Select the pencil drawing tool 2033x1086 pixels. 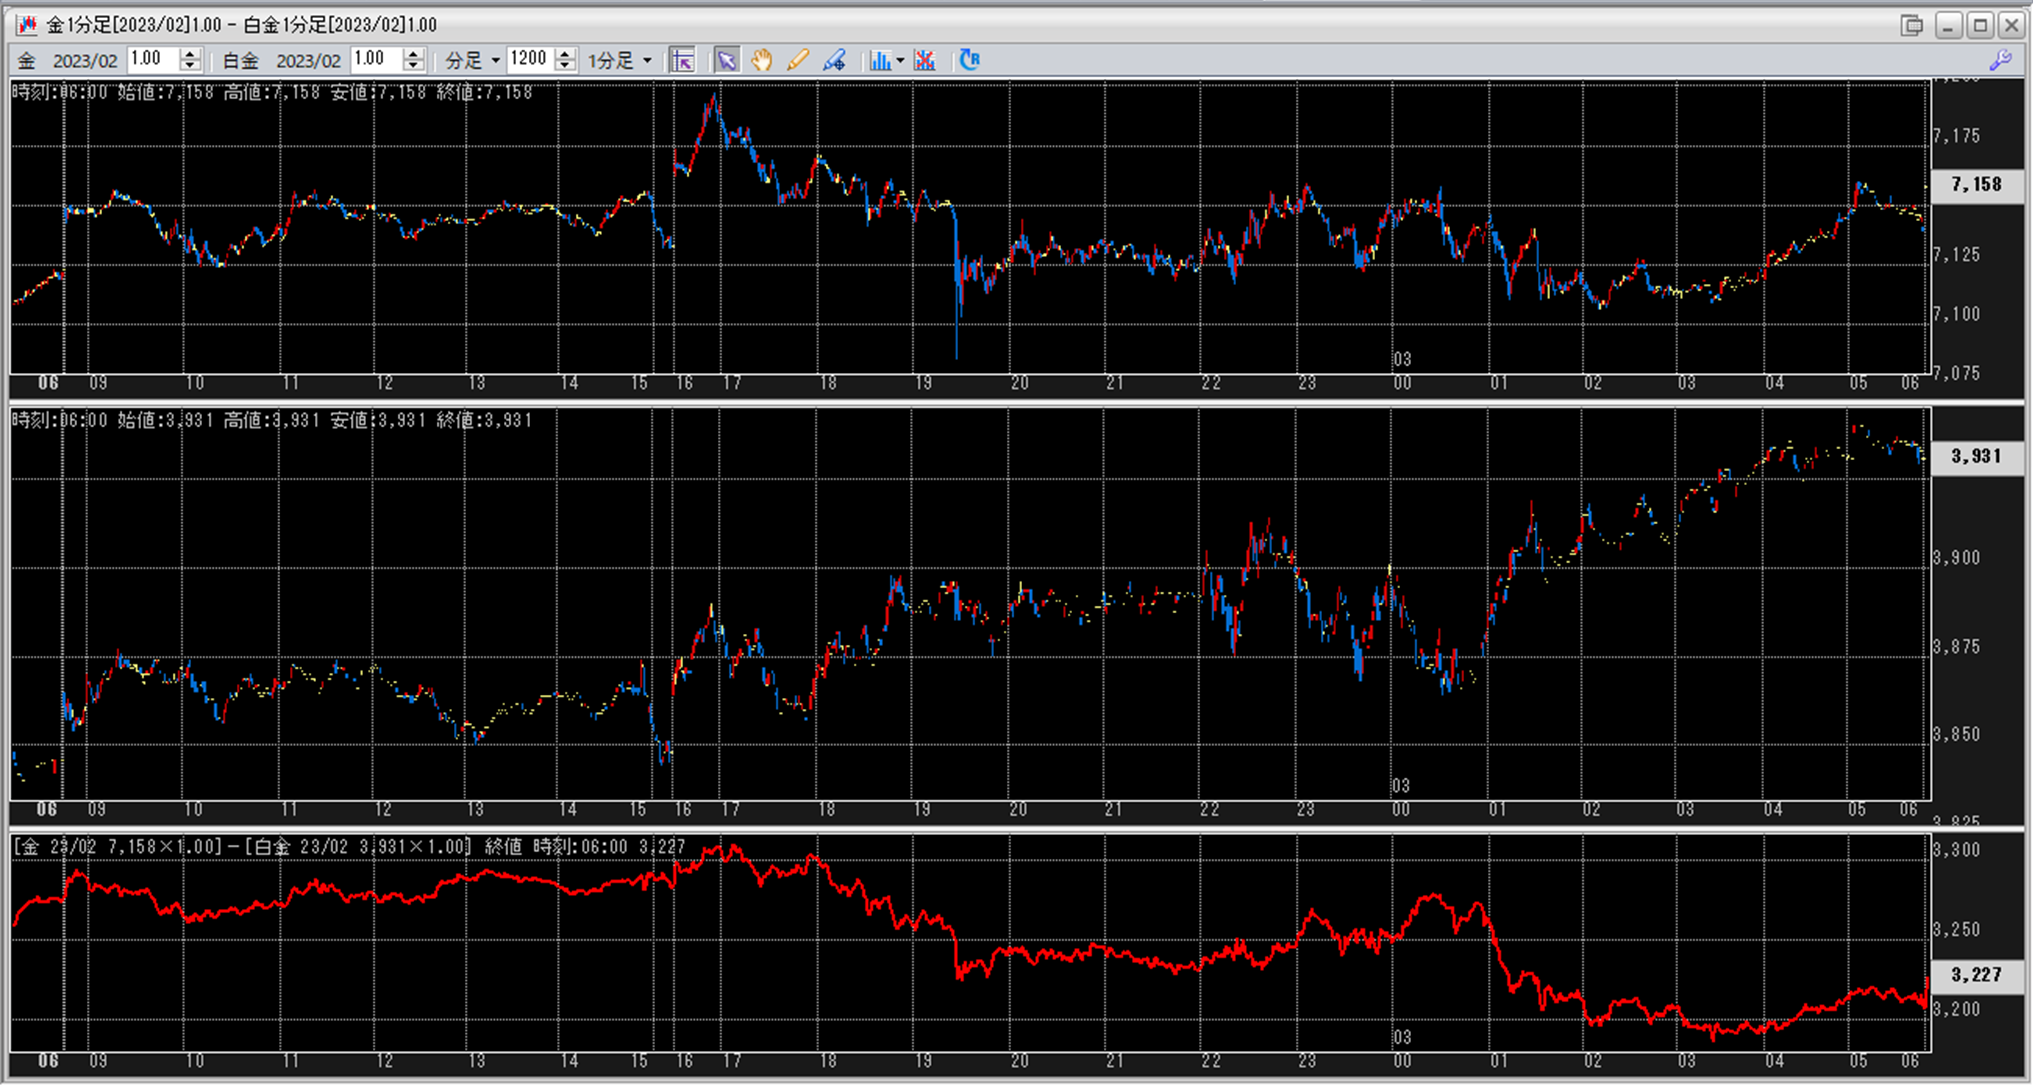click(797, 60)
